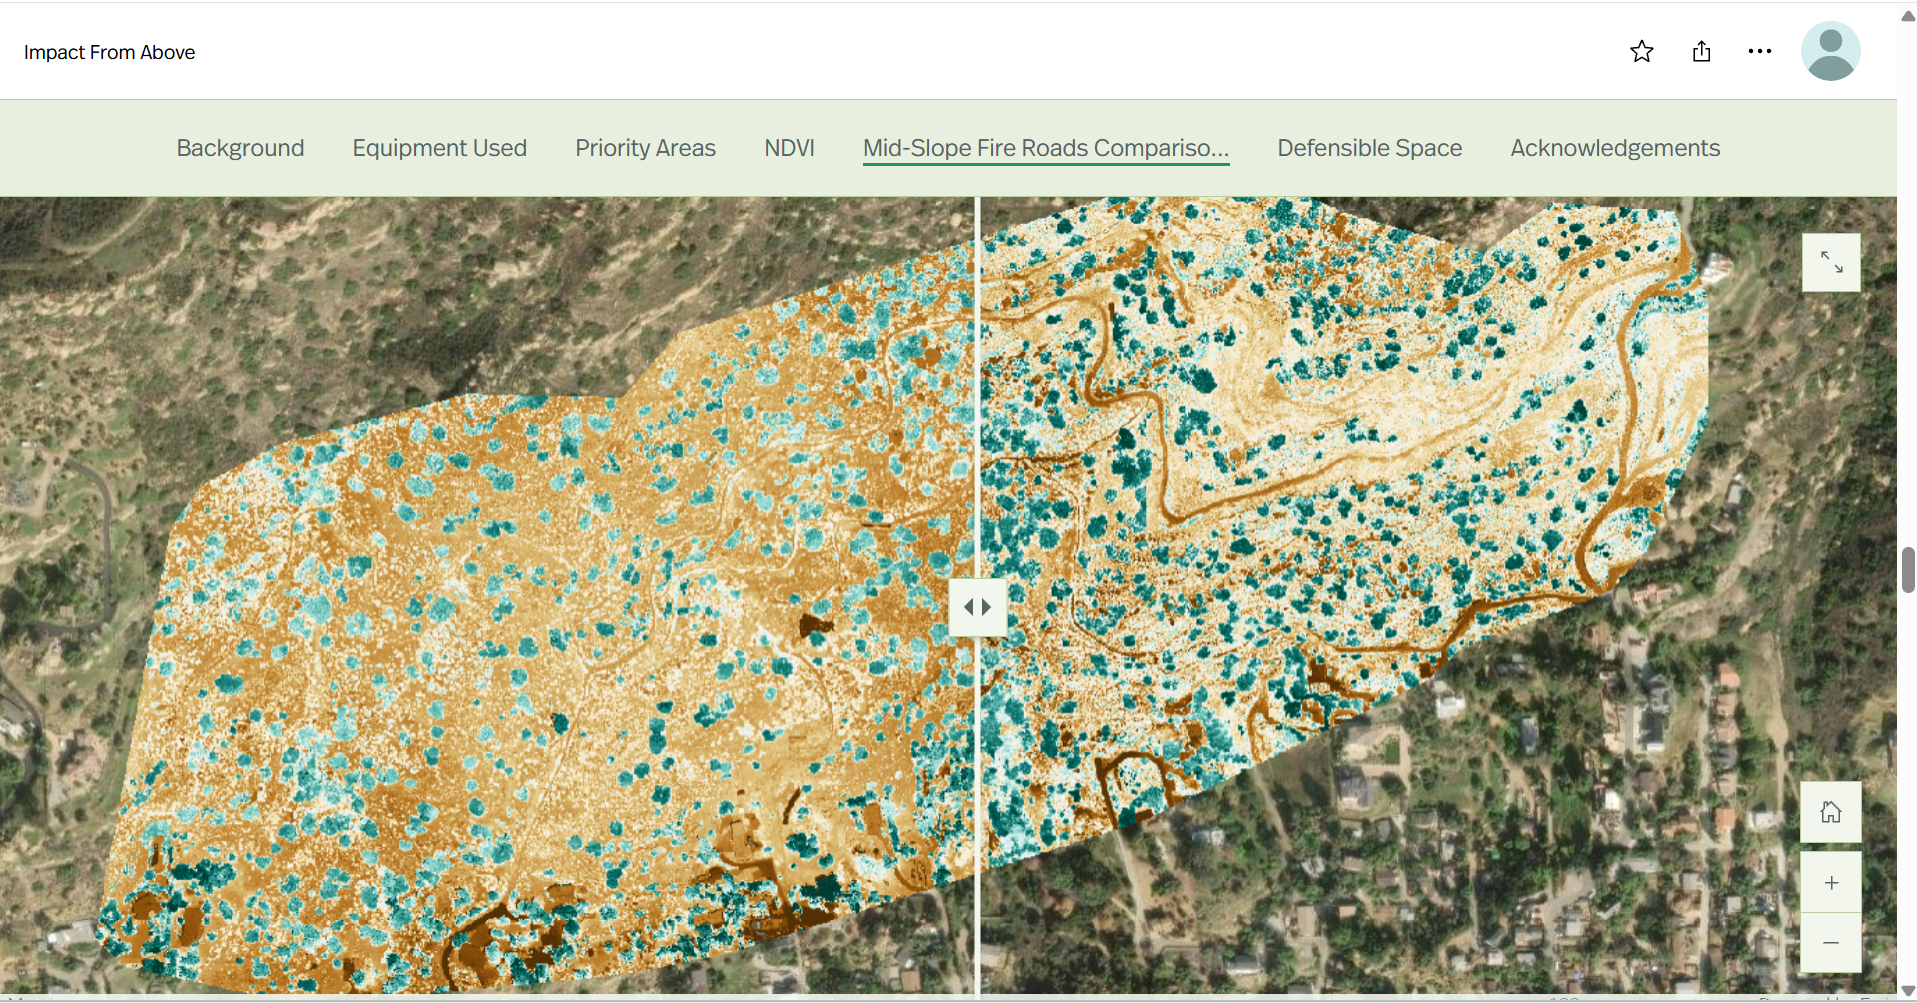1917x1003 pixels.
Task: Jump to the Defensible Space section
Action: [1369, 148]
